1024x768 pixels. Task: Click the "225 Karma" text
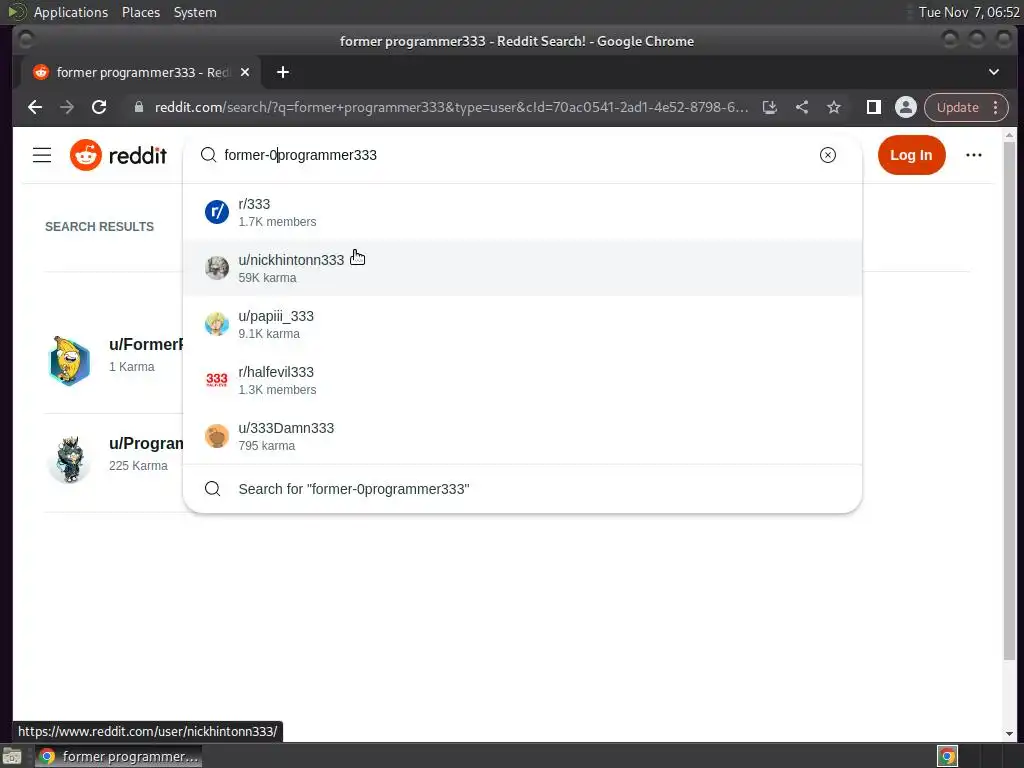pos(138,466)
